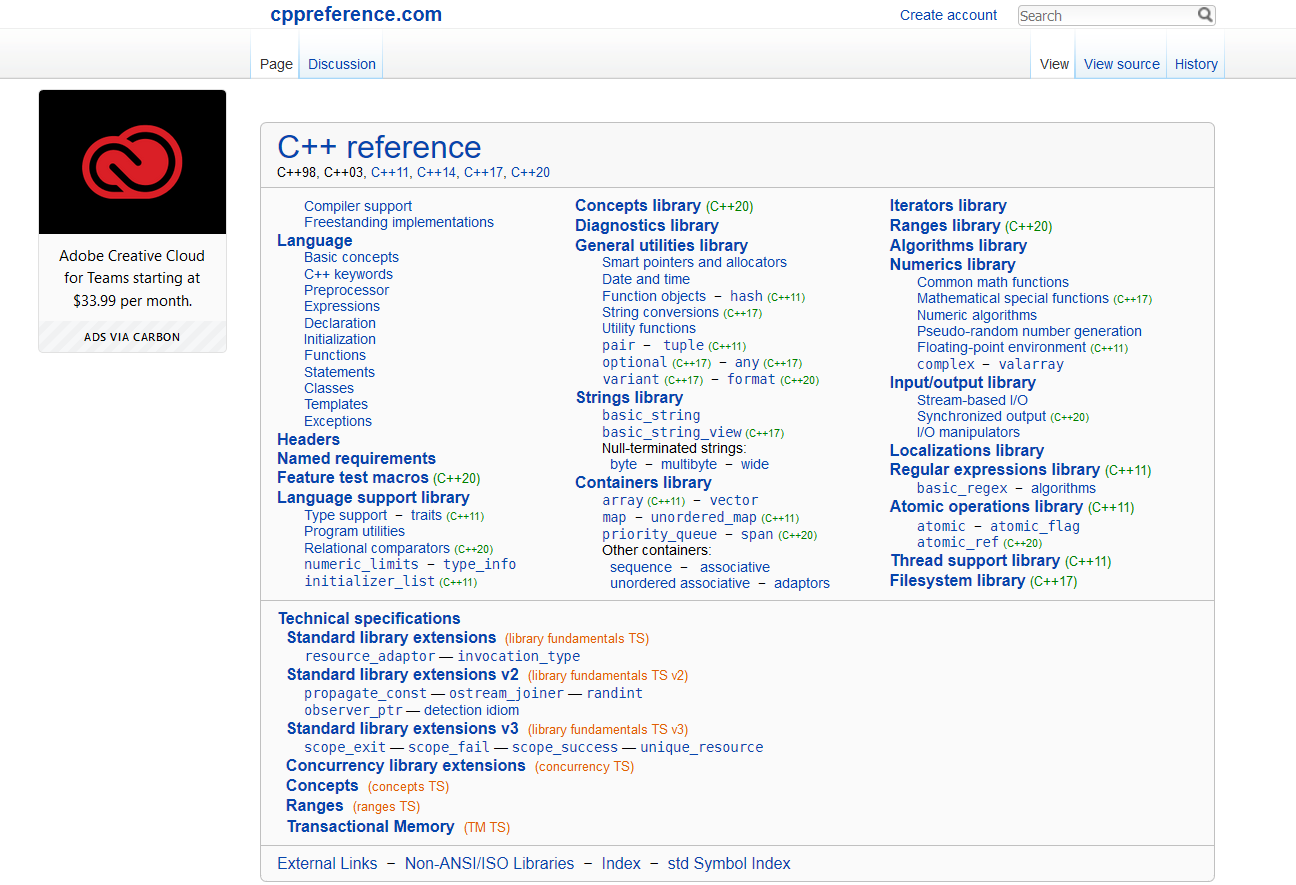This screenshot has height=885, width=1296.
Task: Open Language support library heading
Action: click(x=373, y=497)
